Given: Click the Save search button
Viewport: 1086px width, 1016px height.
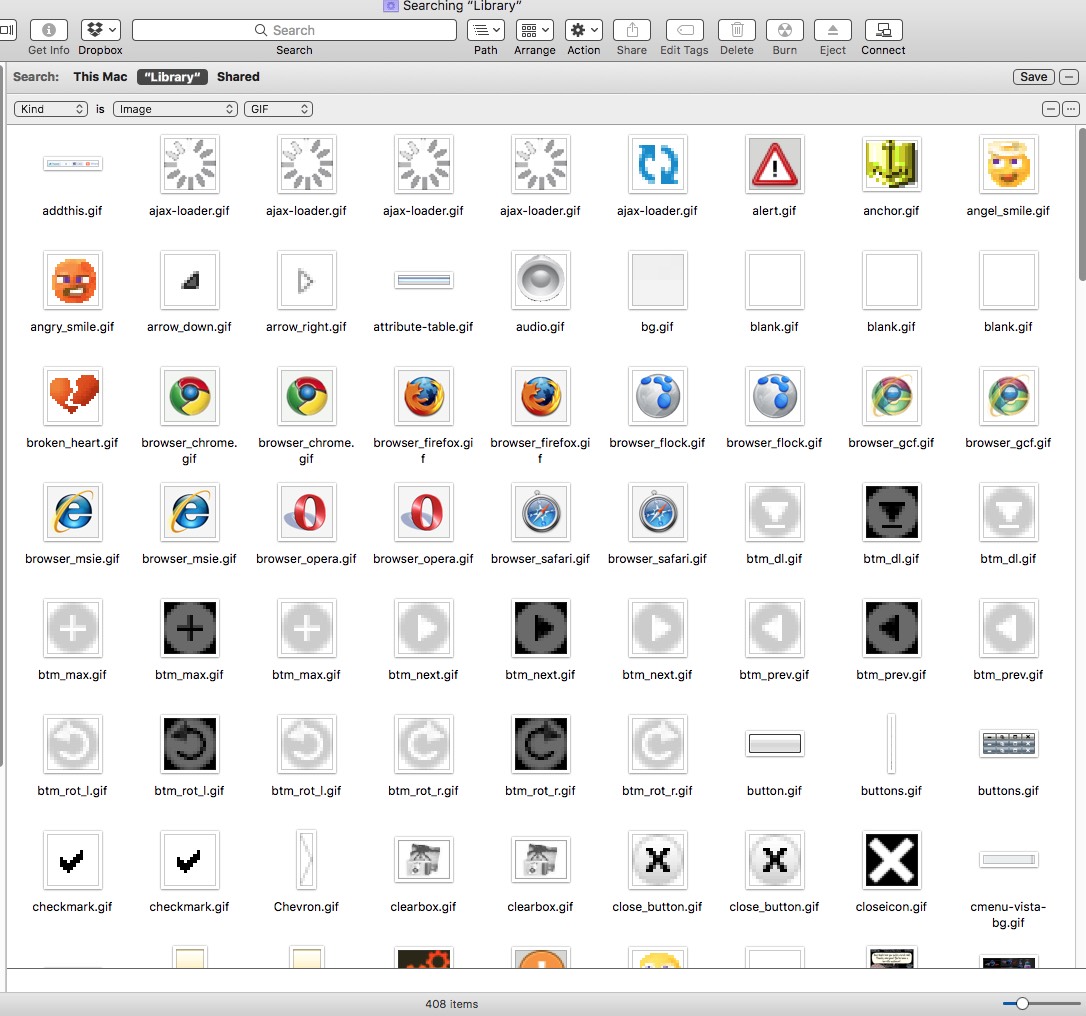Looking at the screenshot, I should coord(1033,77).
